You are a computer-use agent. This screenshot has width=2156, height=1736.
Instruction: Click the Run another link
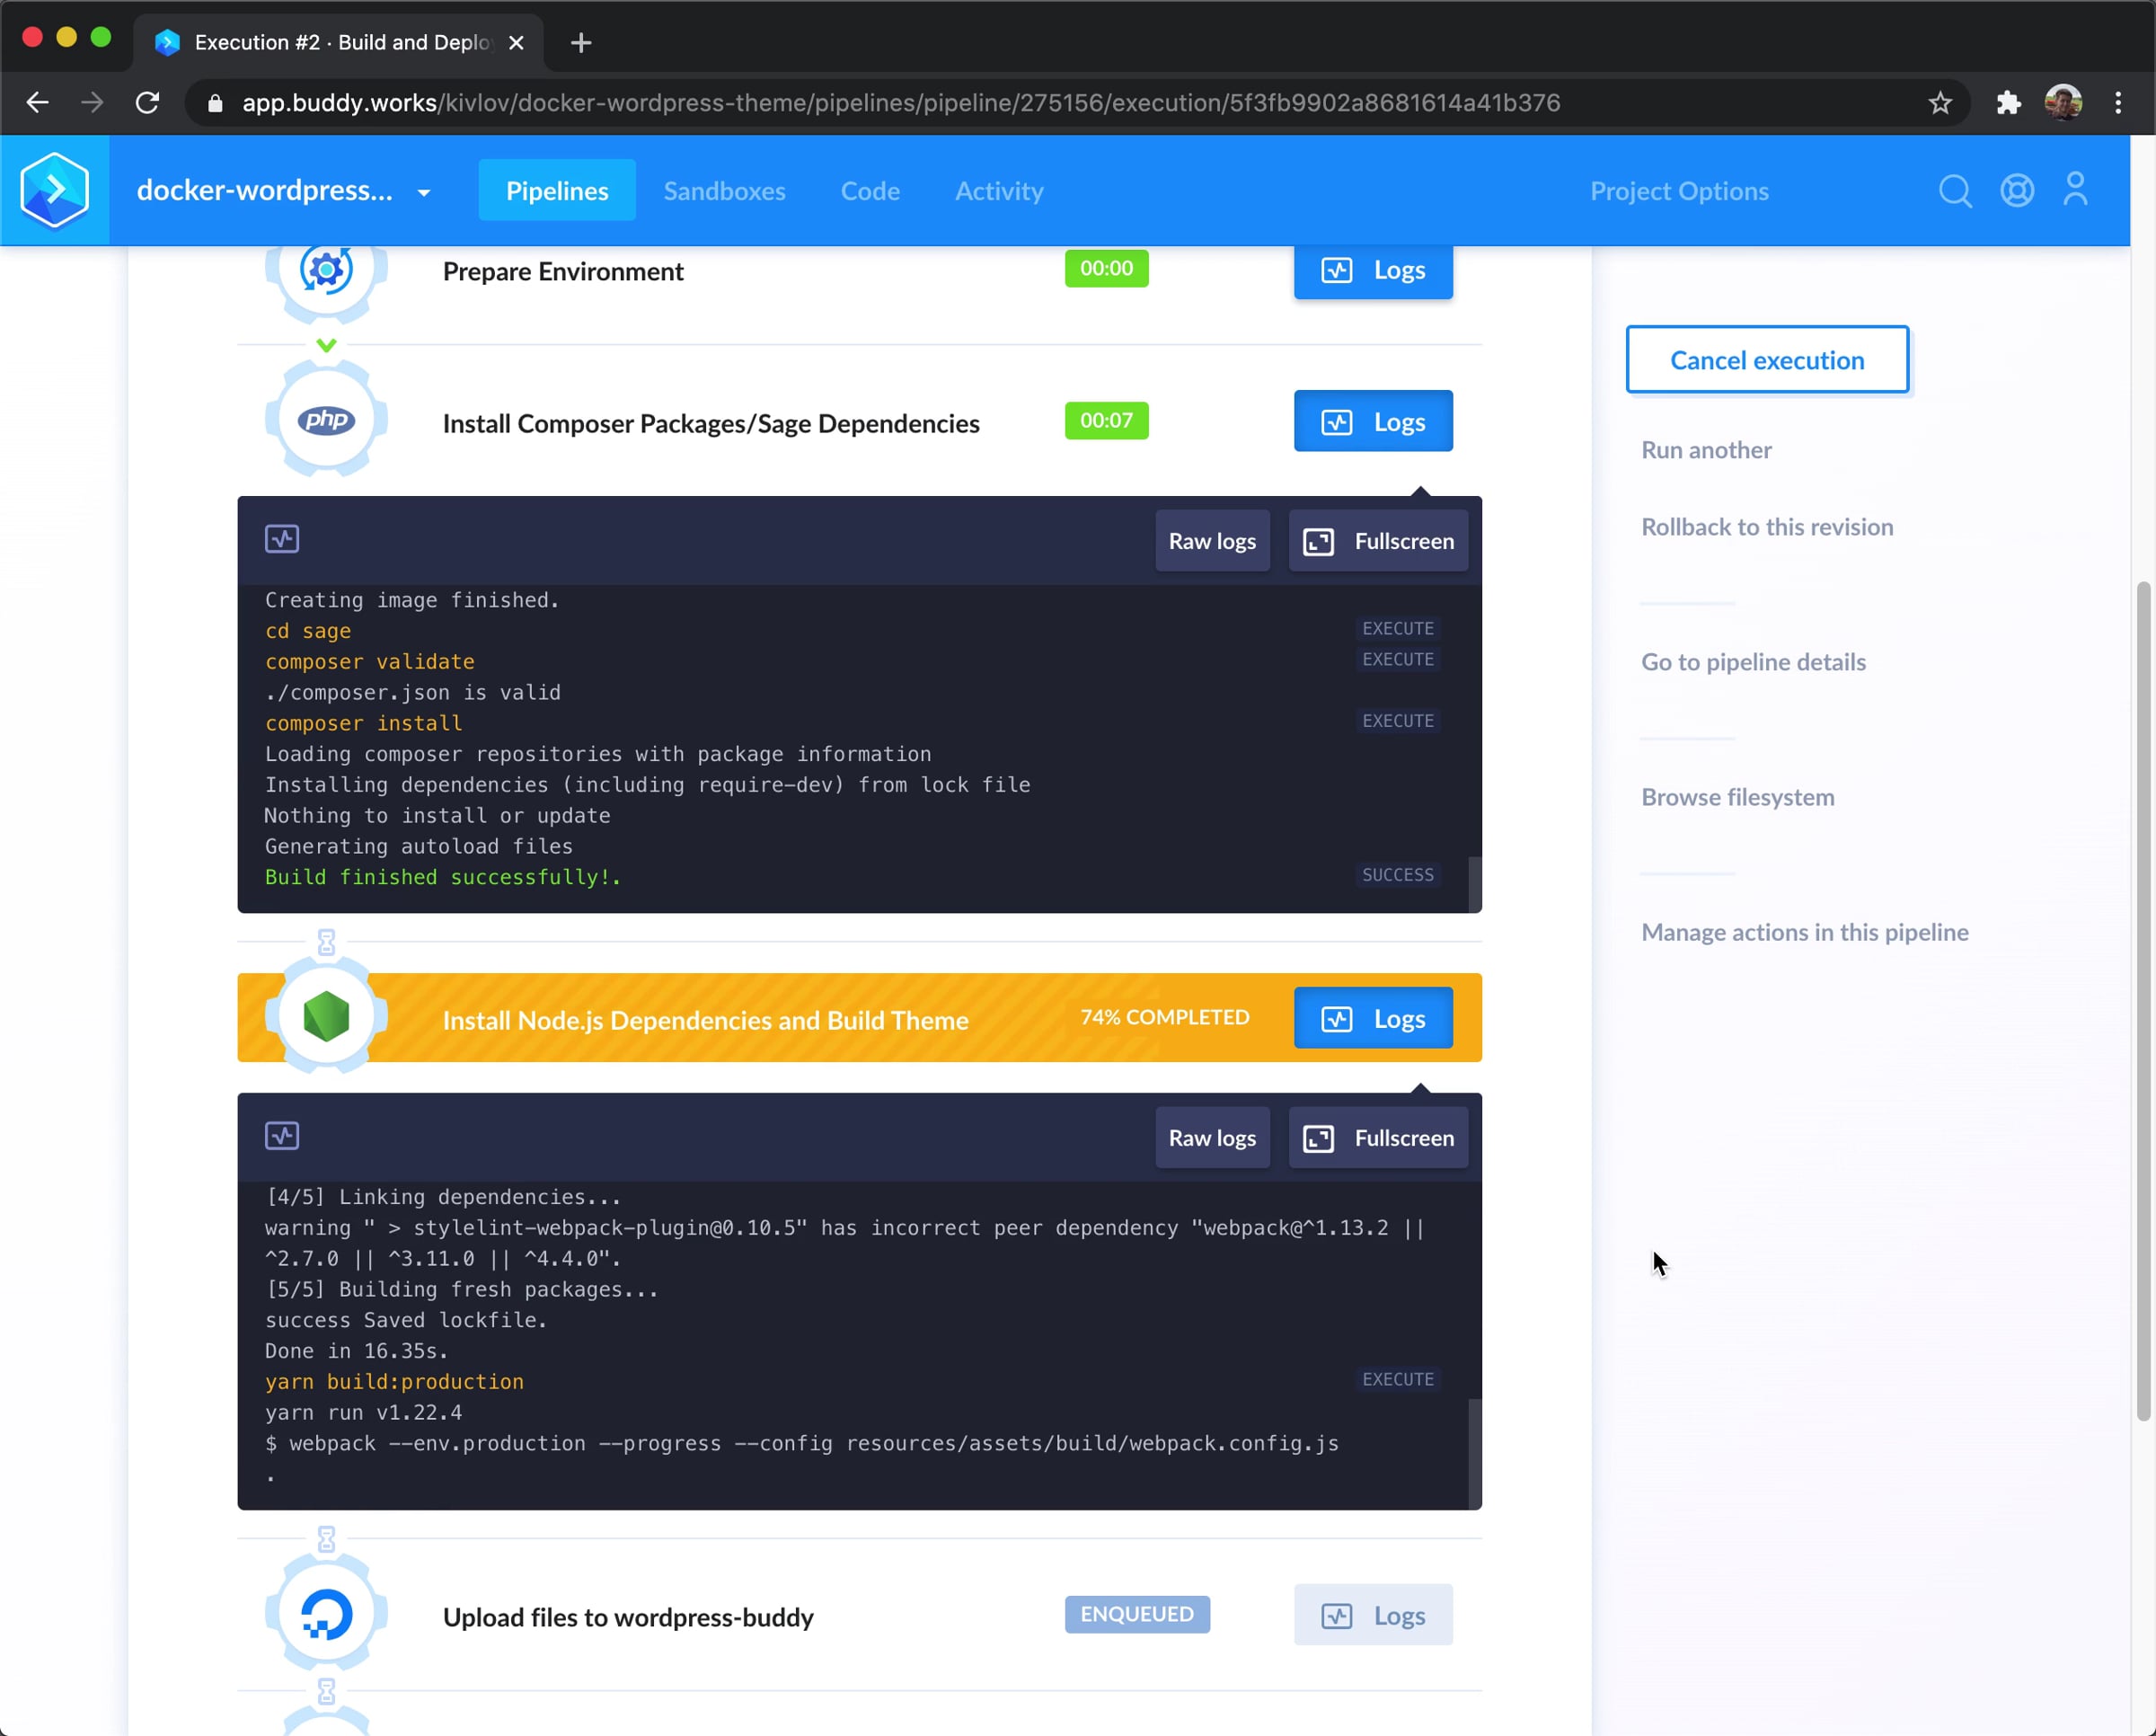(1706, 450)
